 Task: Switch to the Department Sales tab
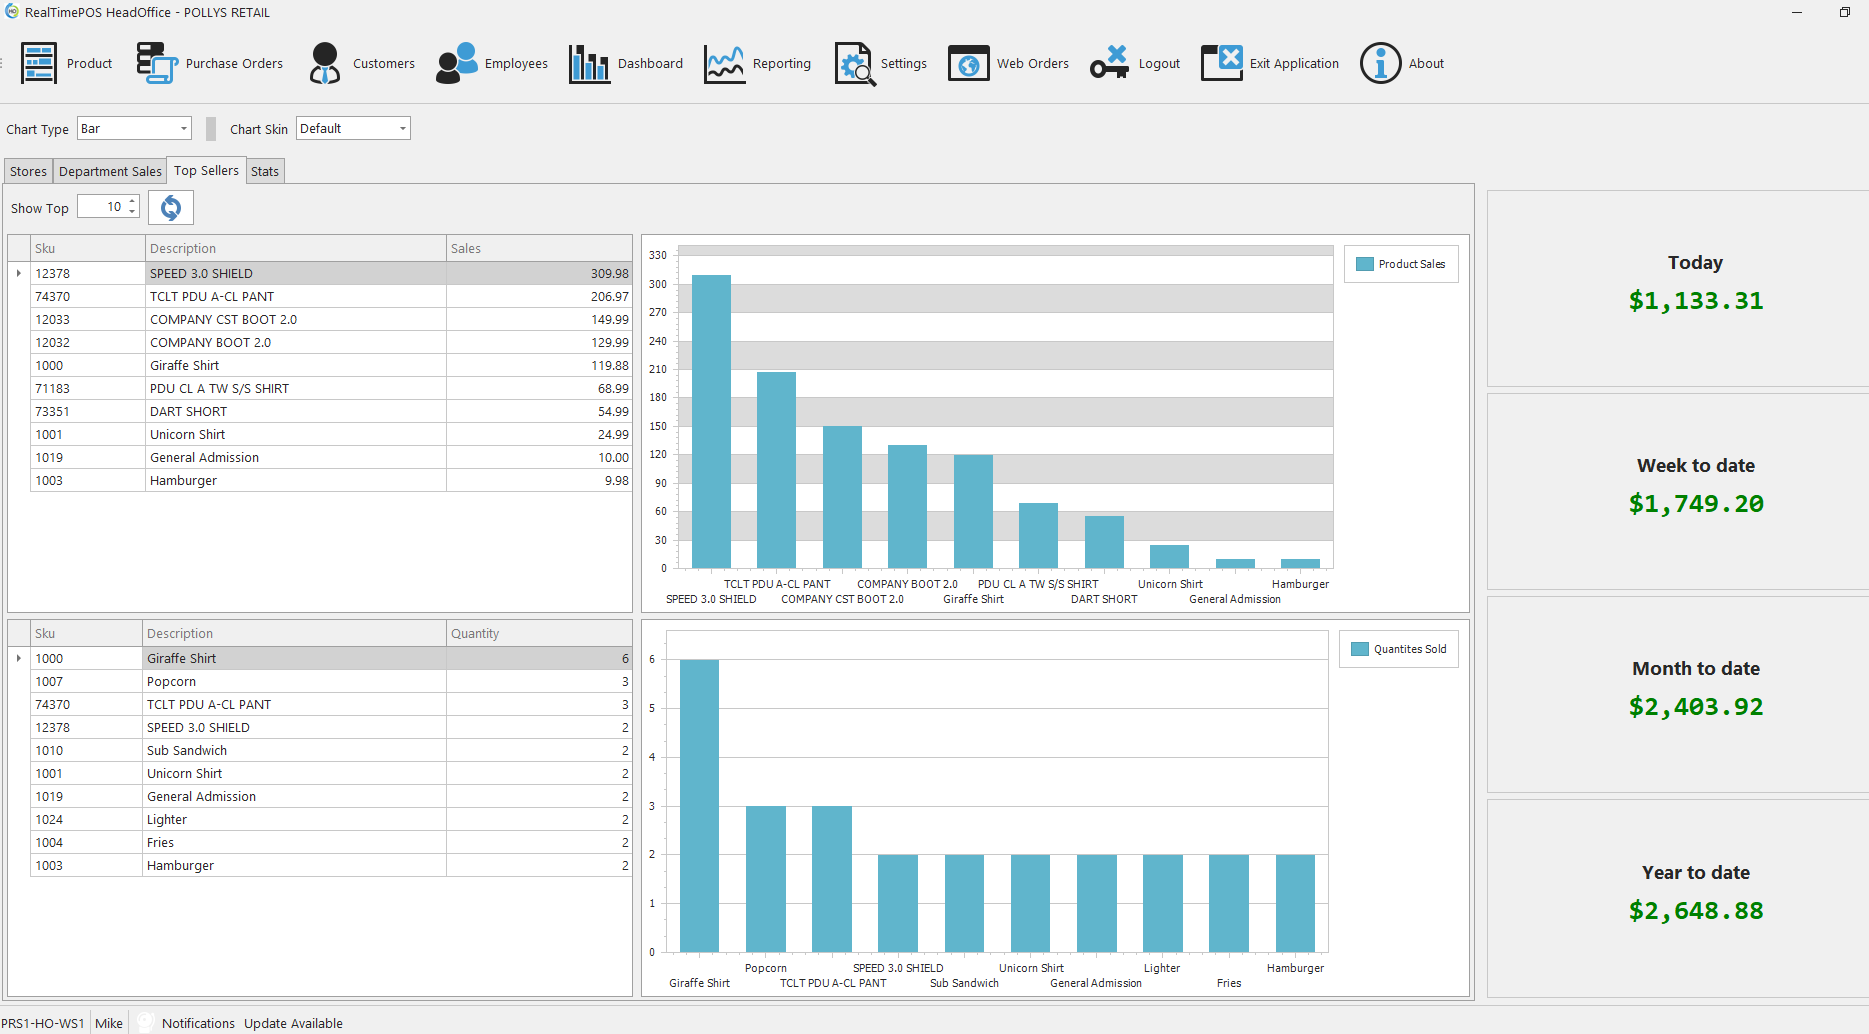click(109, 170)
